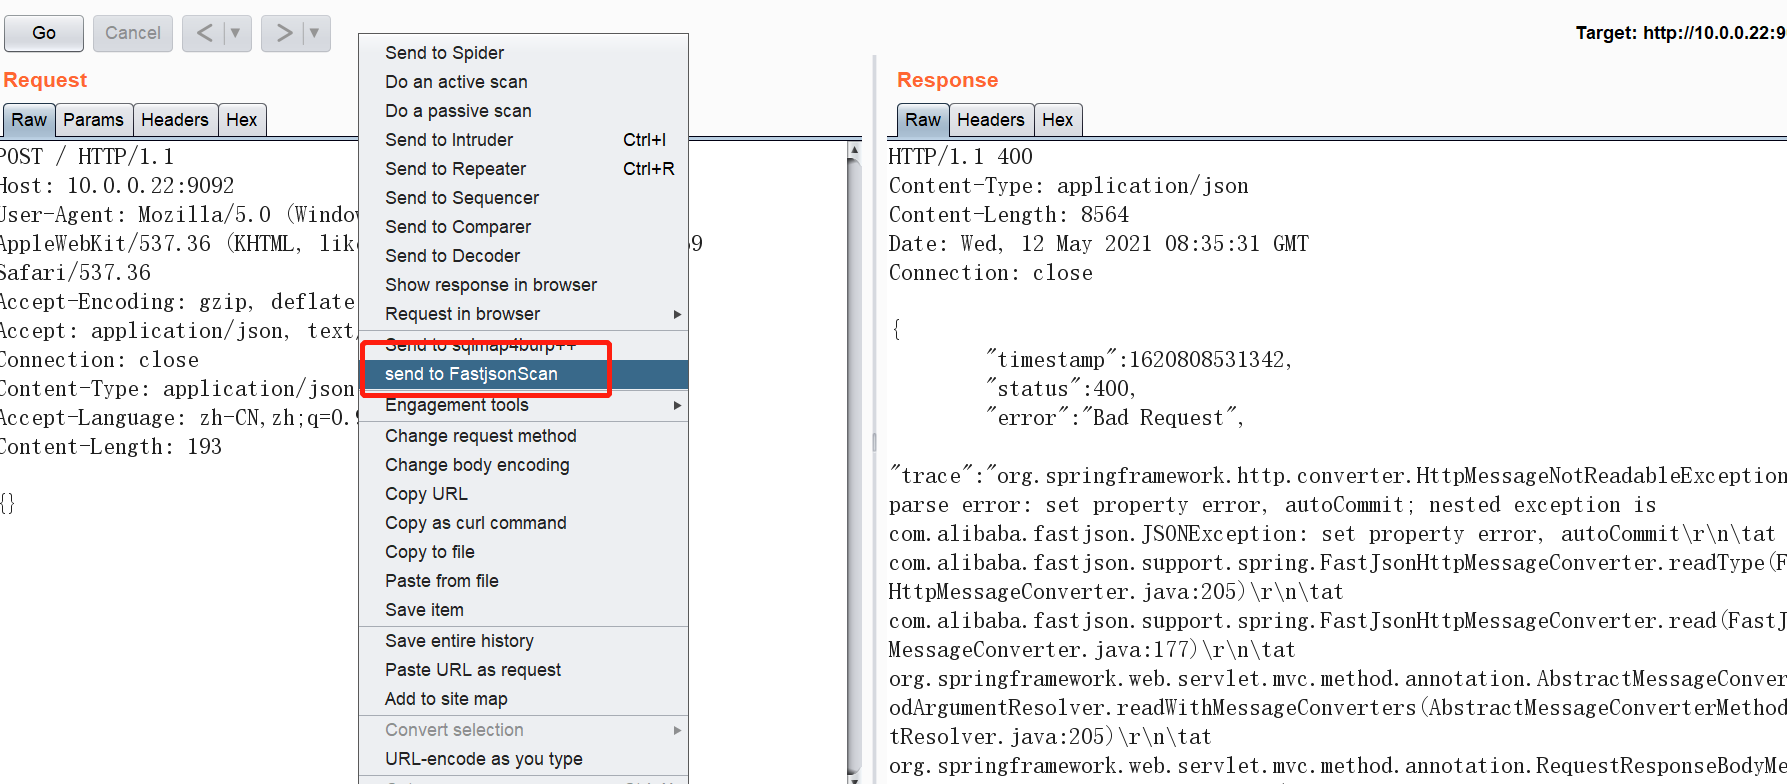Click the Target: http://10.0.0.22 label
Screen dimensions: 1787x784
click(x=1680, y=33)
